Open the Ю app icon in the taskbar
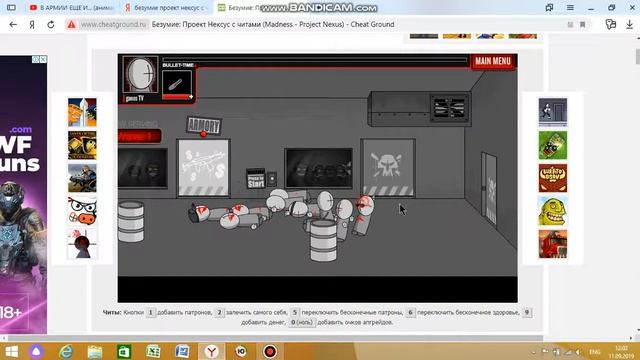Screen dimensions: 640x360 [x=241, y=351]
